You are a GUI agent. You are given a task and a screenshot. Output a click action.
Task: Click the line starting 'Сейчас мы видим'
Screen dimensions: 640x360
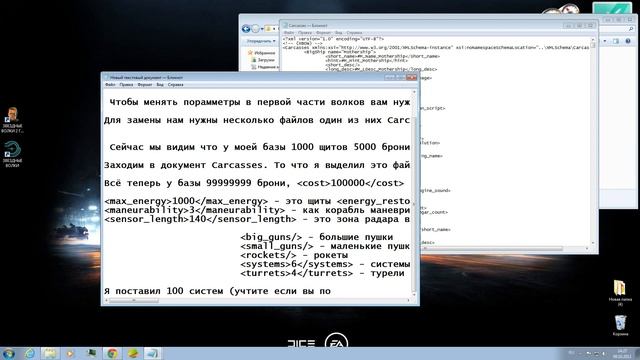260,147
